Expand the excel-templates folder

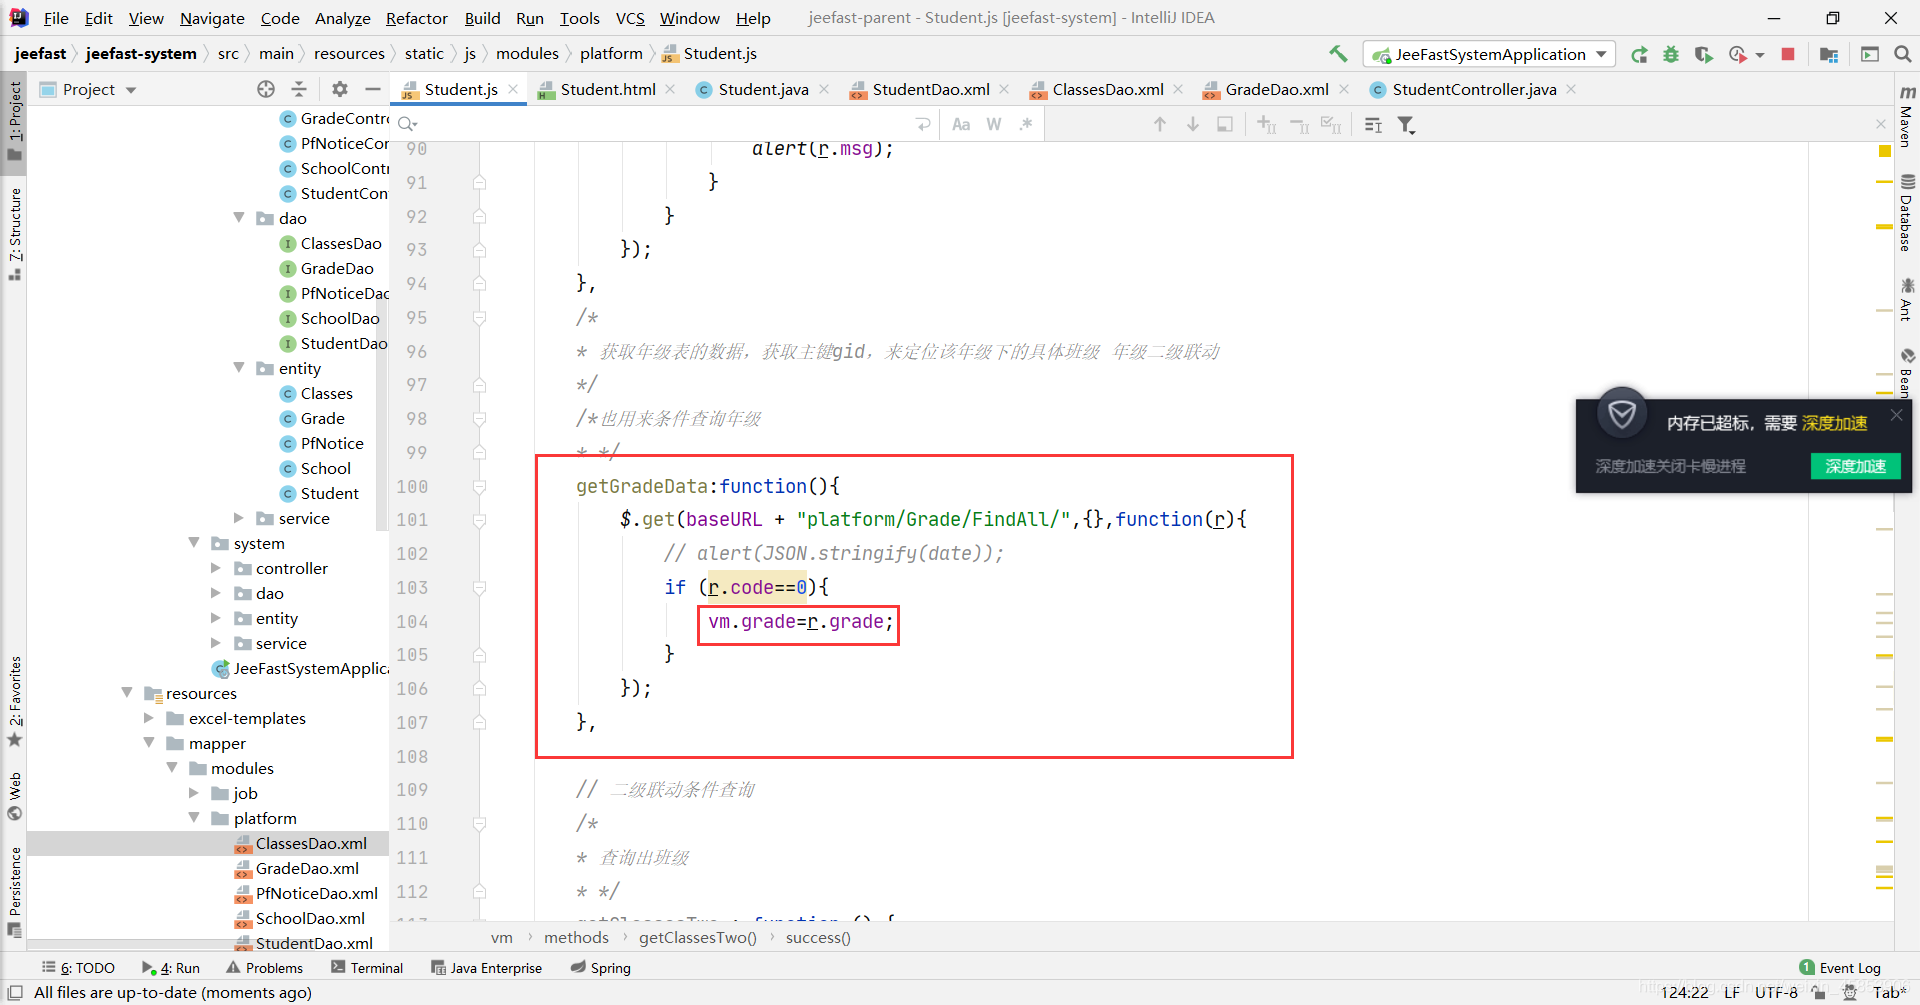149,718
